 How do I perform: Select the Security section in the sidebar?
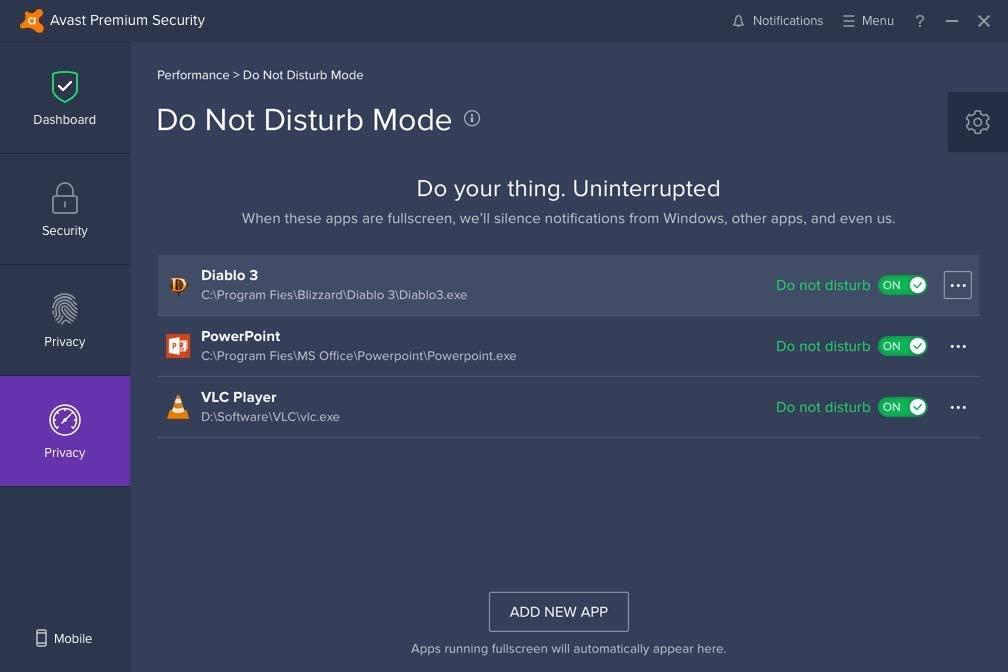pyautogui.click(x=64, y=208)
